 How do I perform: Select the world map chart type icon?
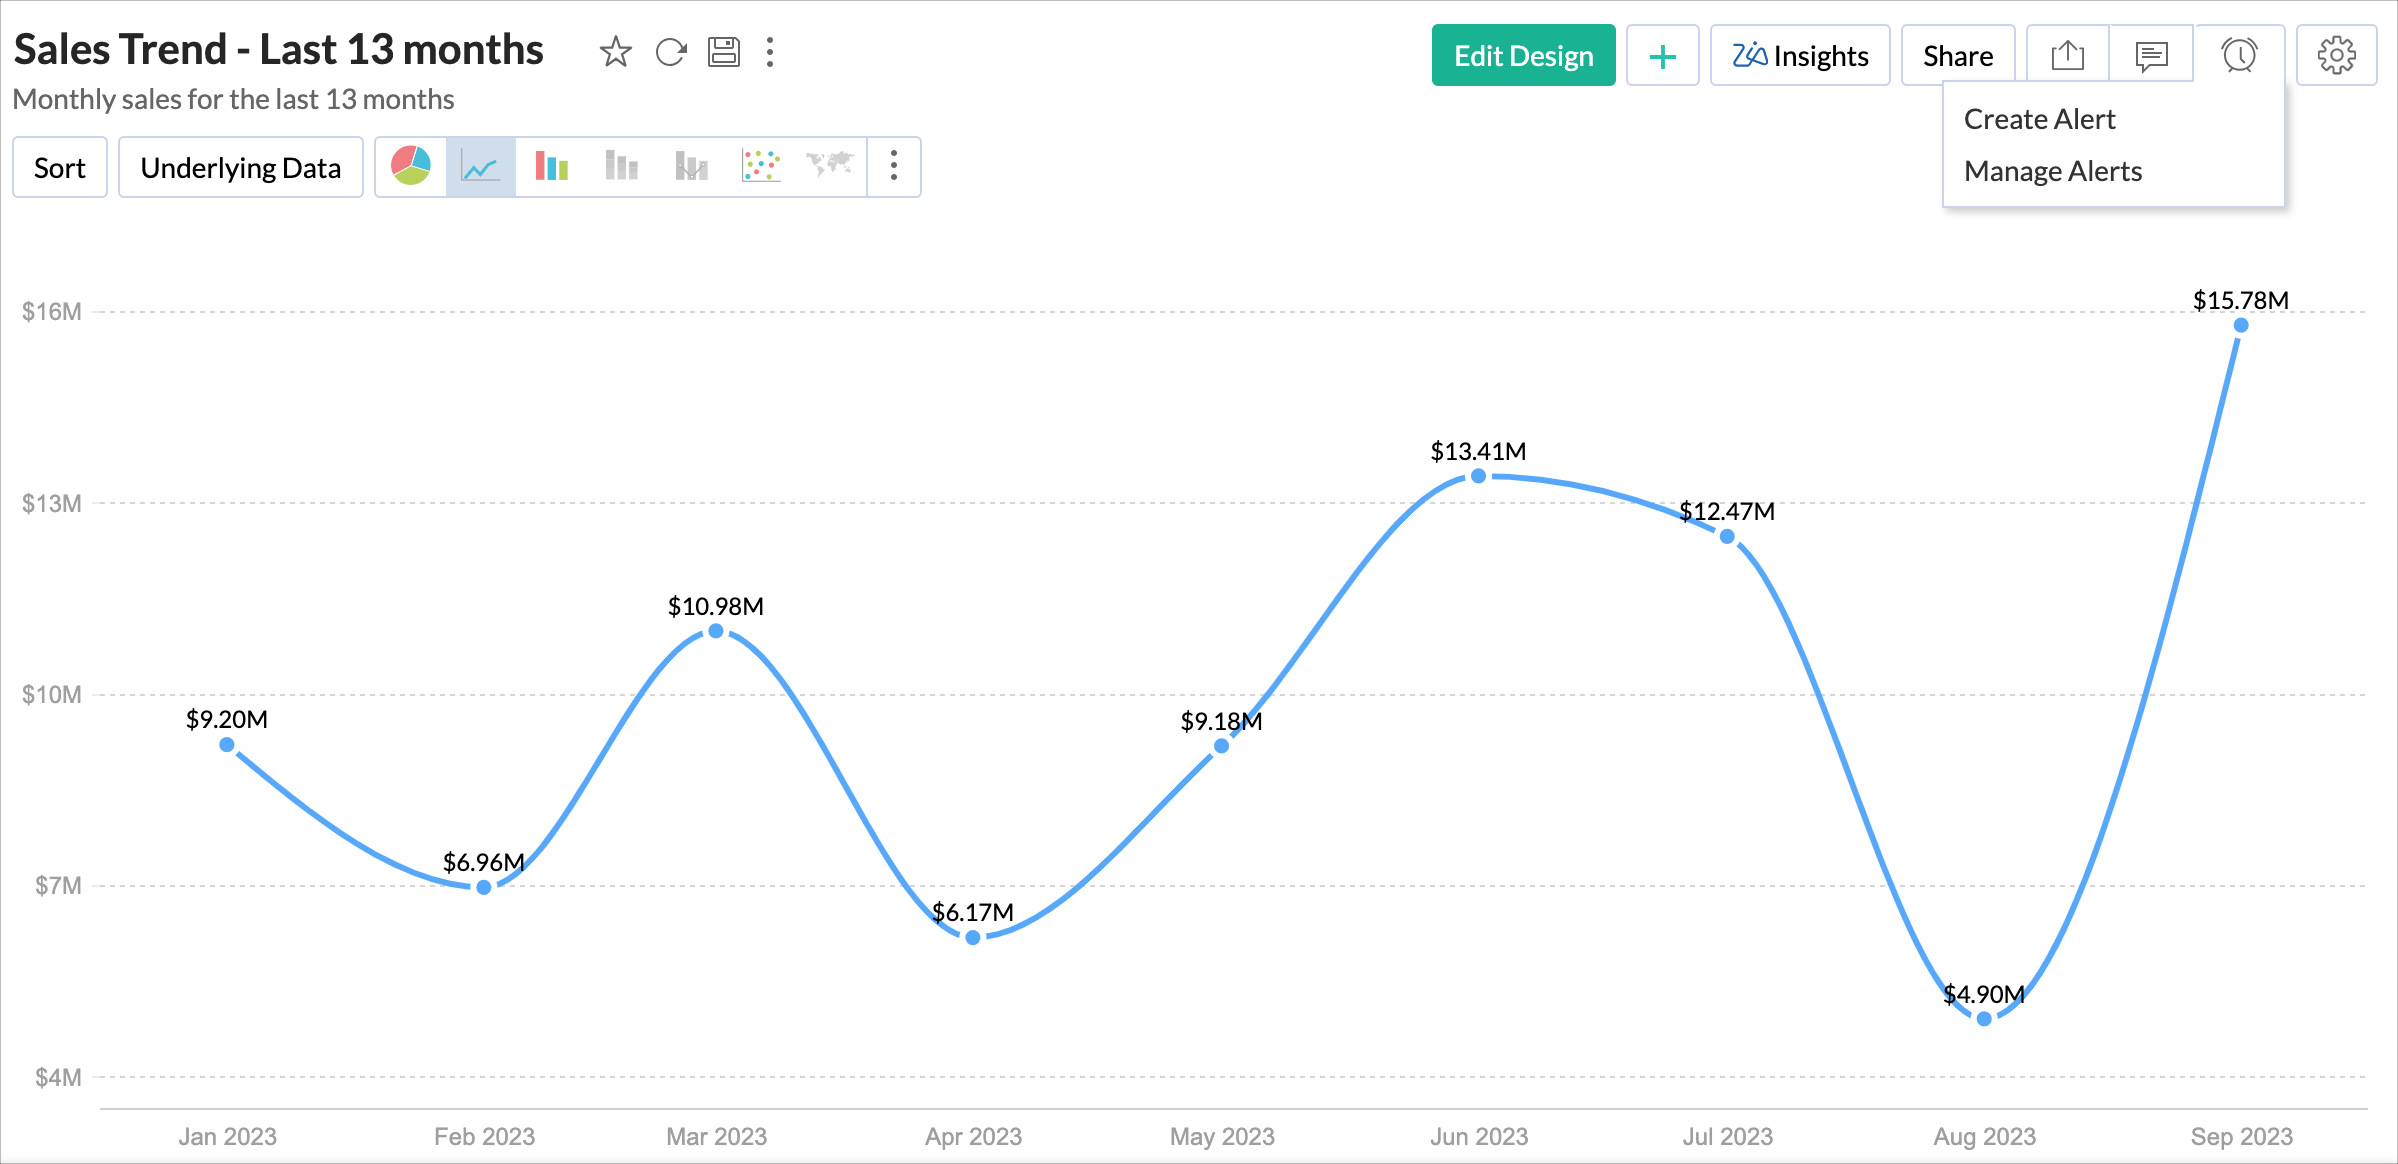pyautogui.click(x=829, y=166)
